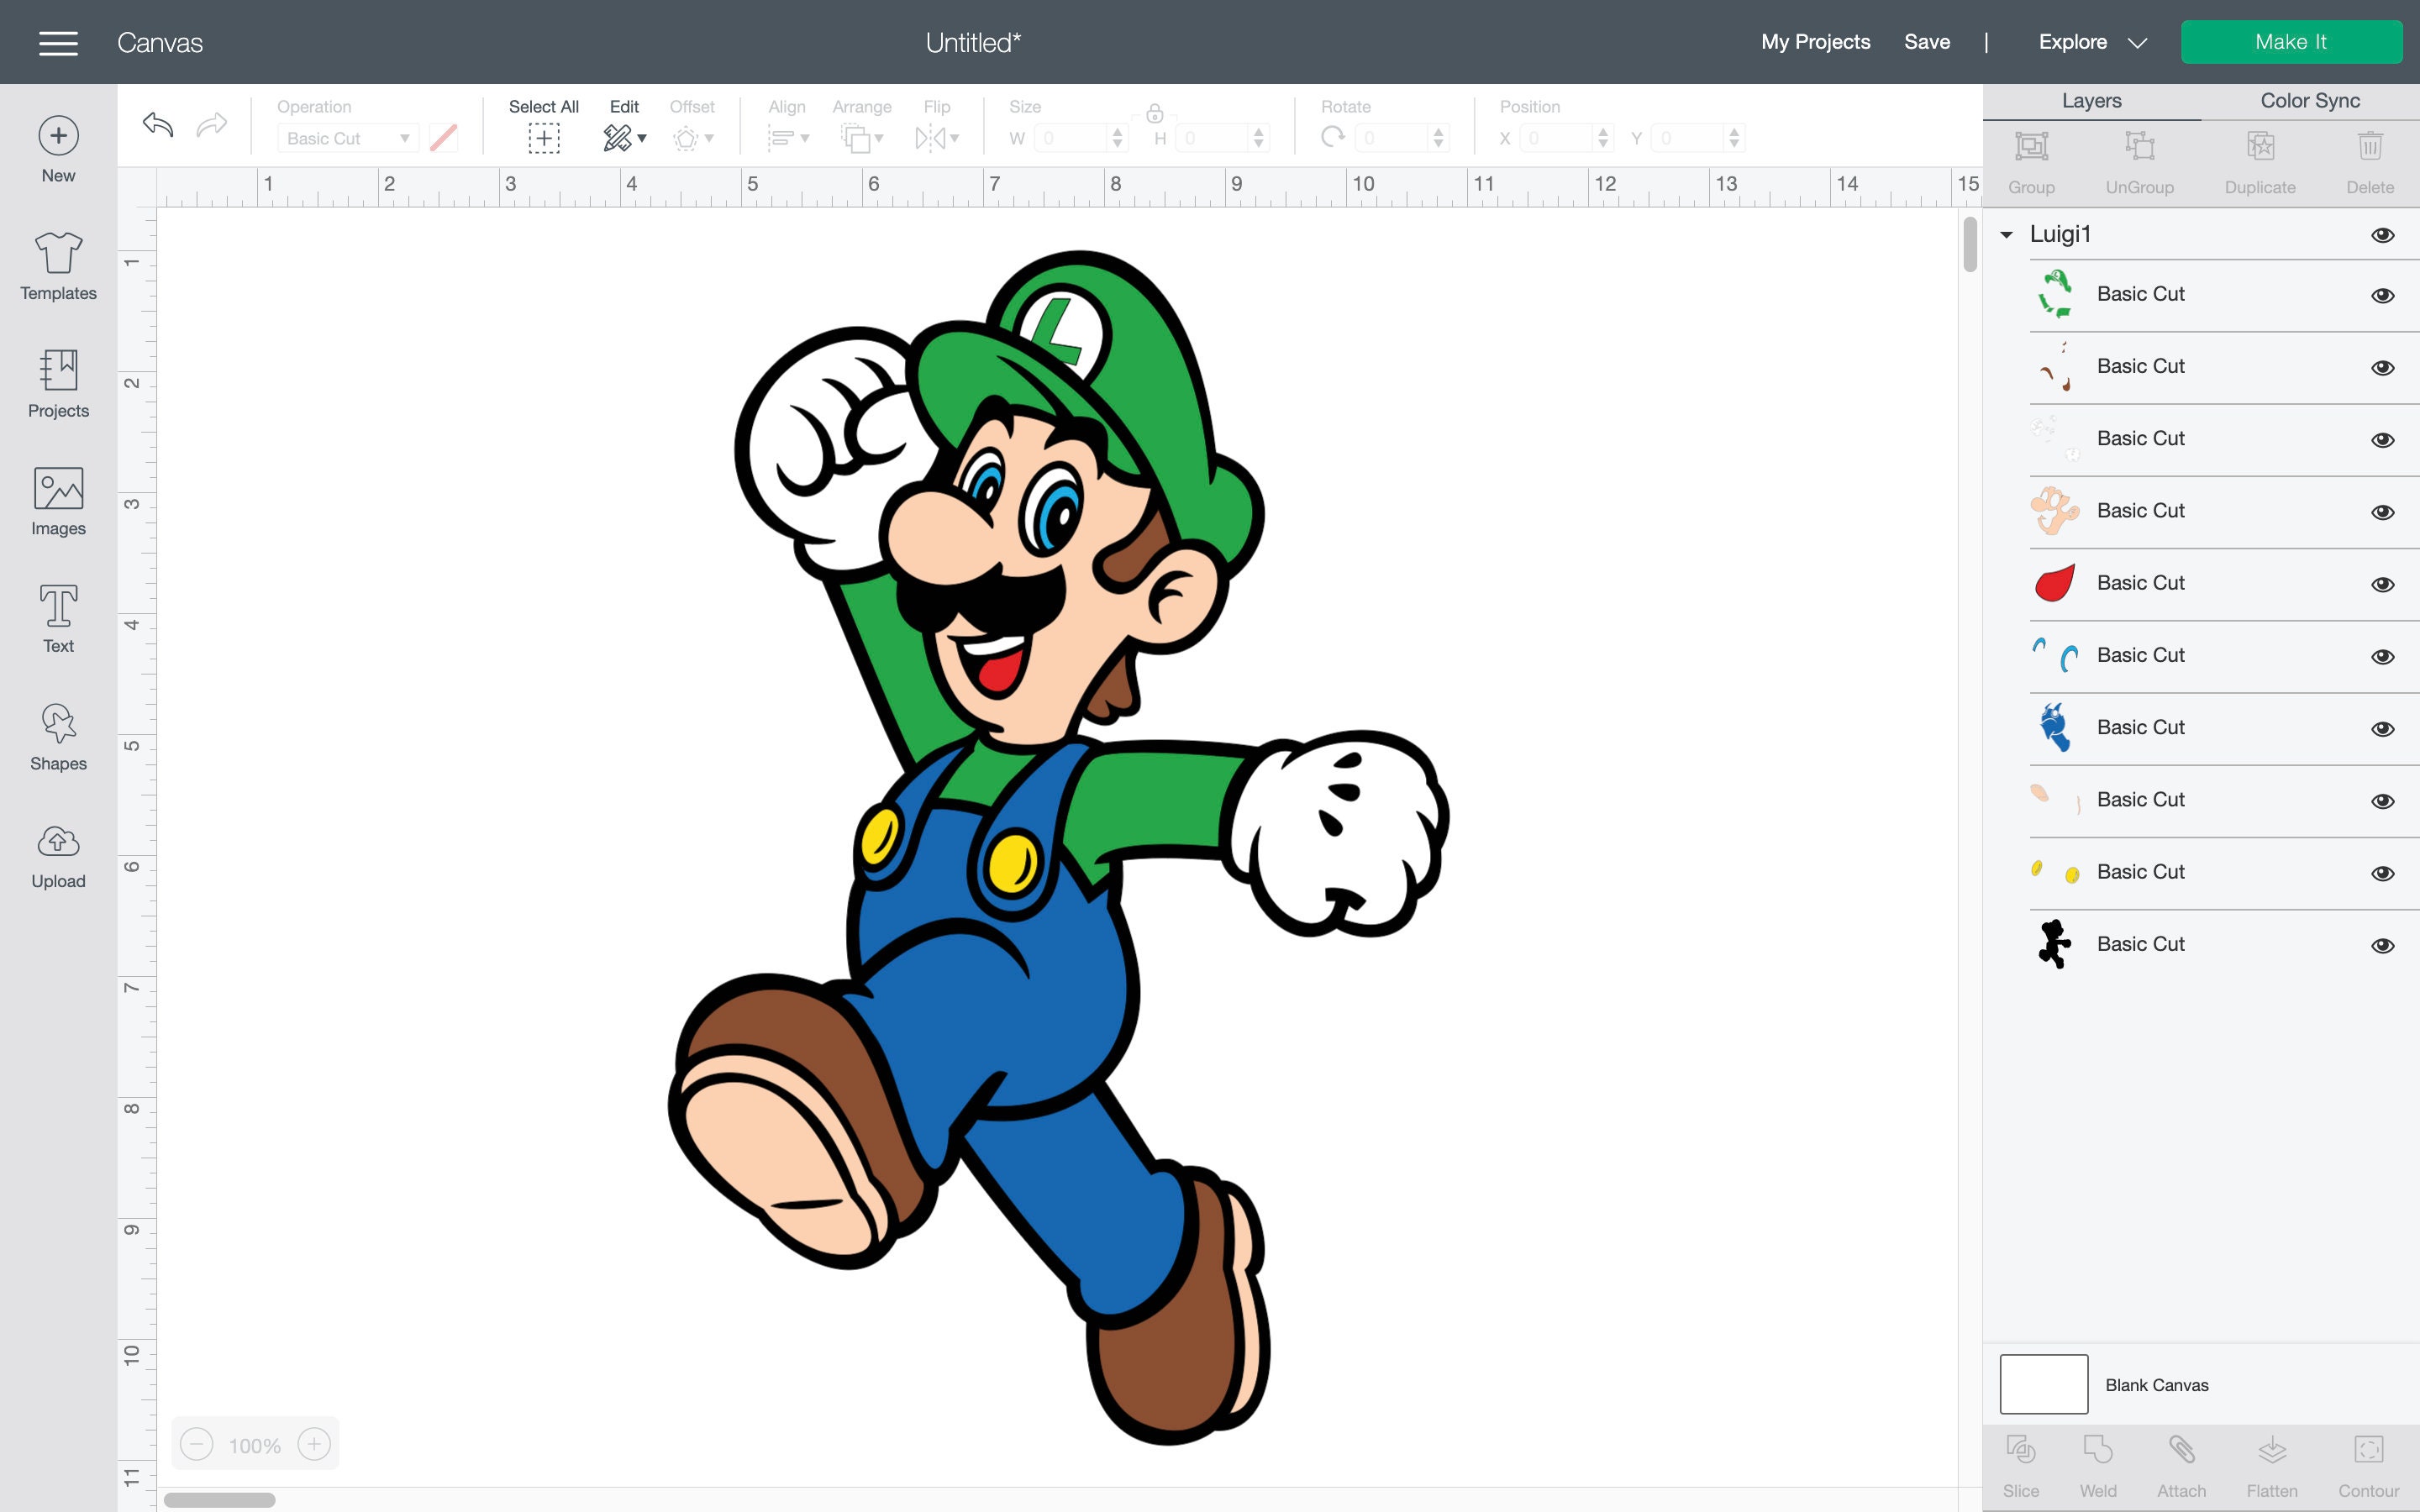Viewport: 2420px width, 1512px height.
Task: Click the horizontal canvas scrollbar
Action: 219,1500
